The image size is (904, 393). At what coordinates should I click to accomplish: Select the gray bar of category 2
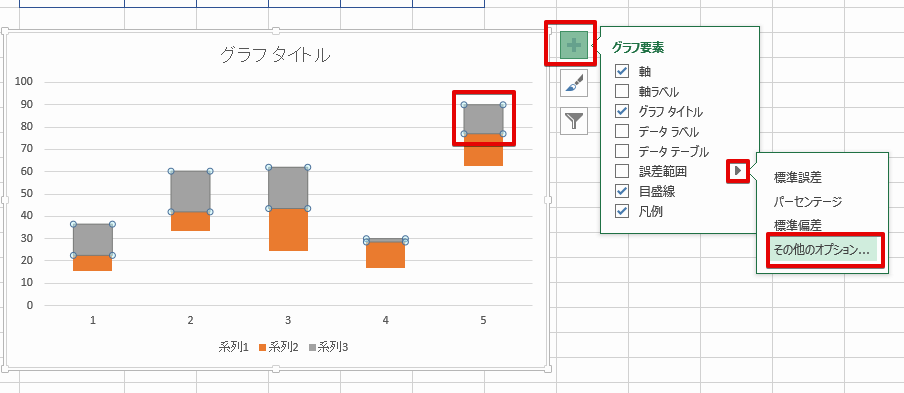click(x=190, y=191)
